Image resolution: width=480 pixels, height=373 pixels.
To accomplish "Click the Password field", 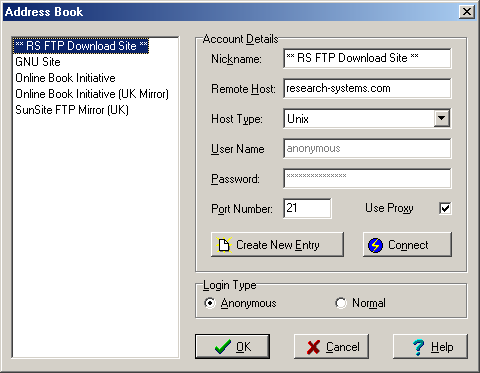I will [367, 178].
